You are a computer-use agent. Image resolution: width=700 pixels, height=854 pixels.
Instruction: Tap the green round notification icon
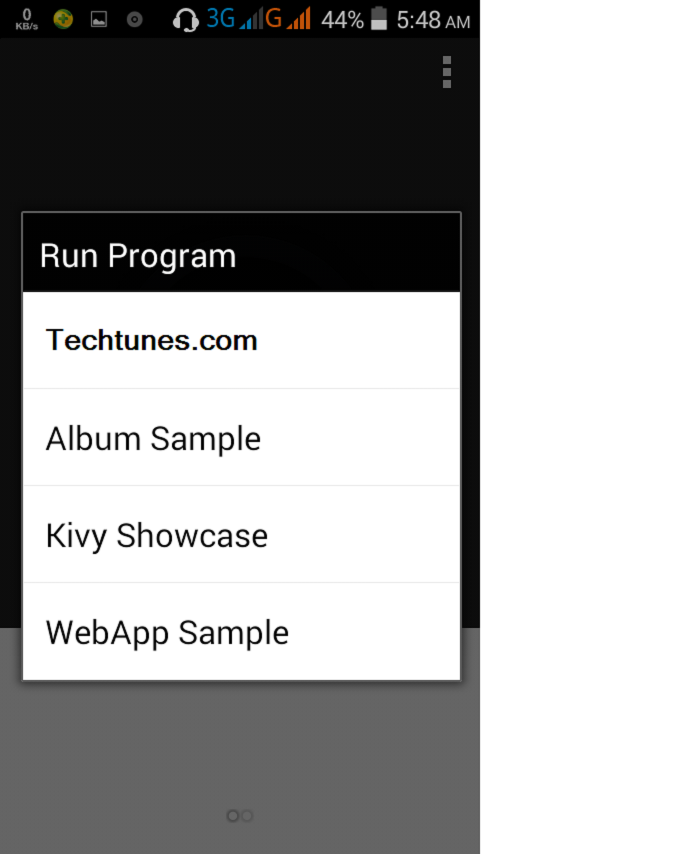pyautogui.click(x=63, y=19)
